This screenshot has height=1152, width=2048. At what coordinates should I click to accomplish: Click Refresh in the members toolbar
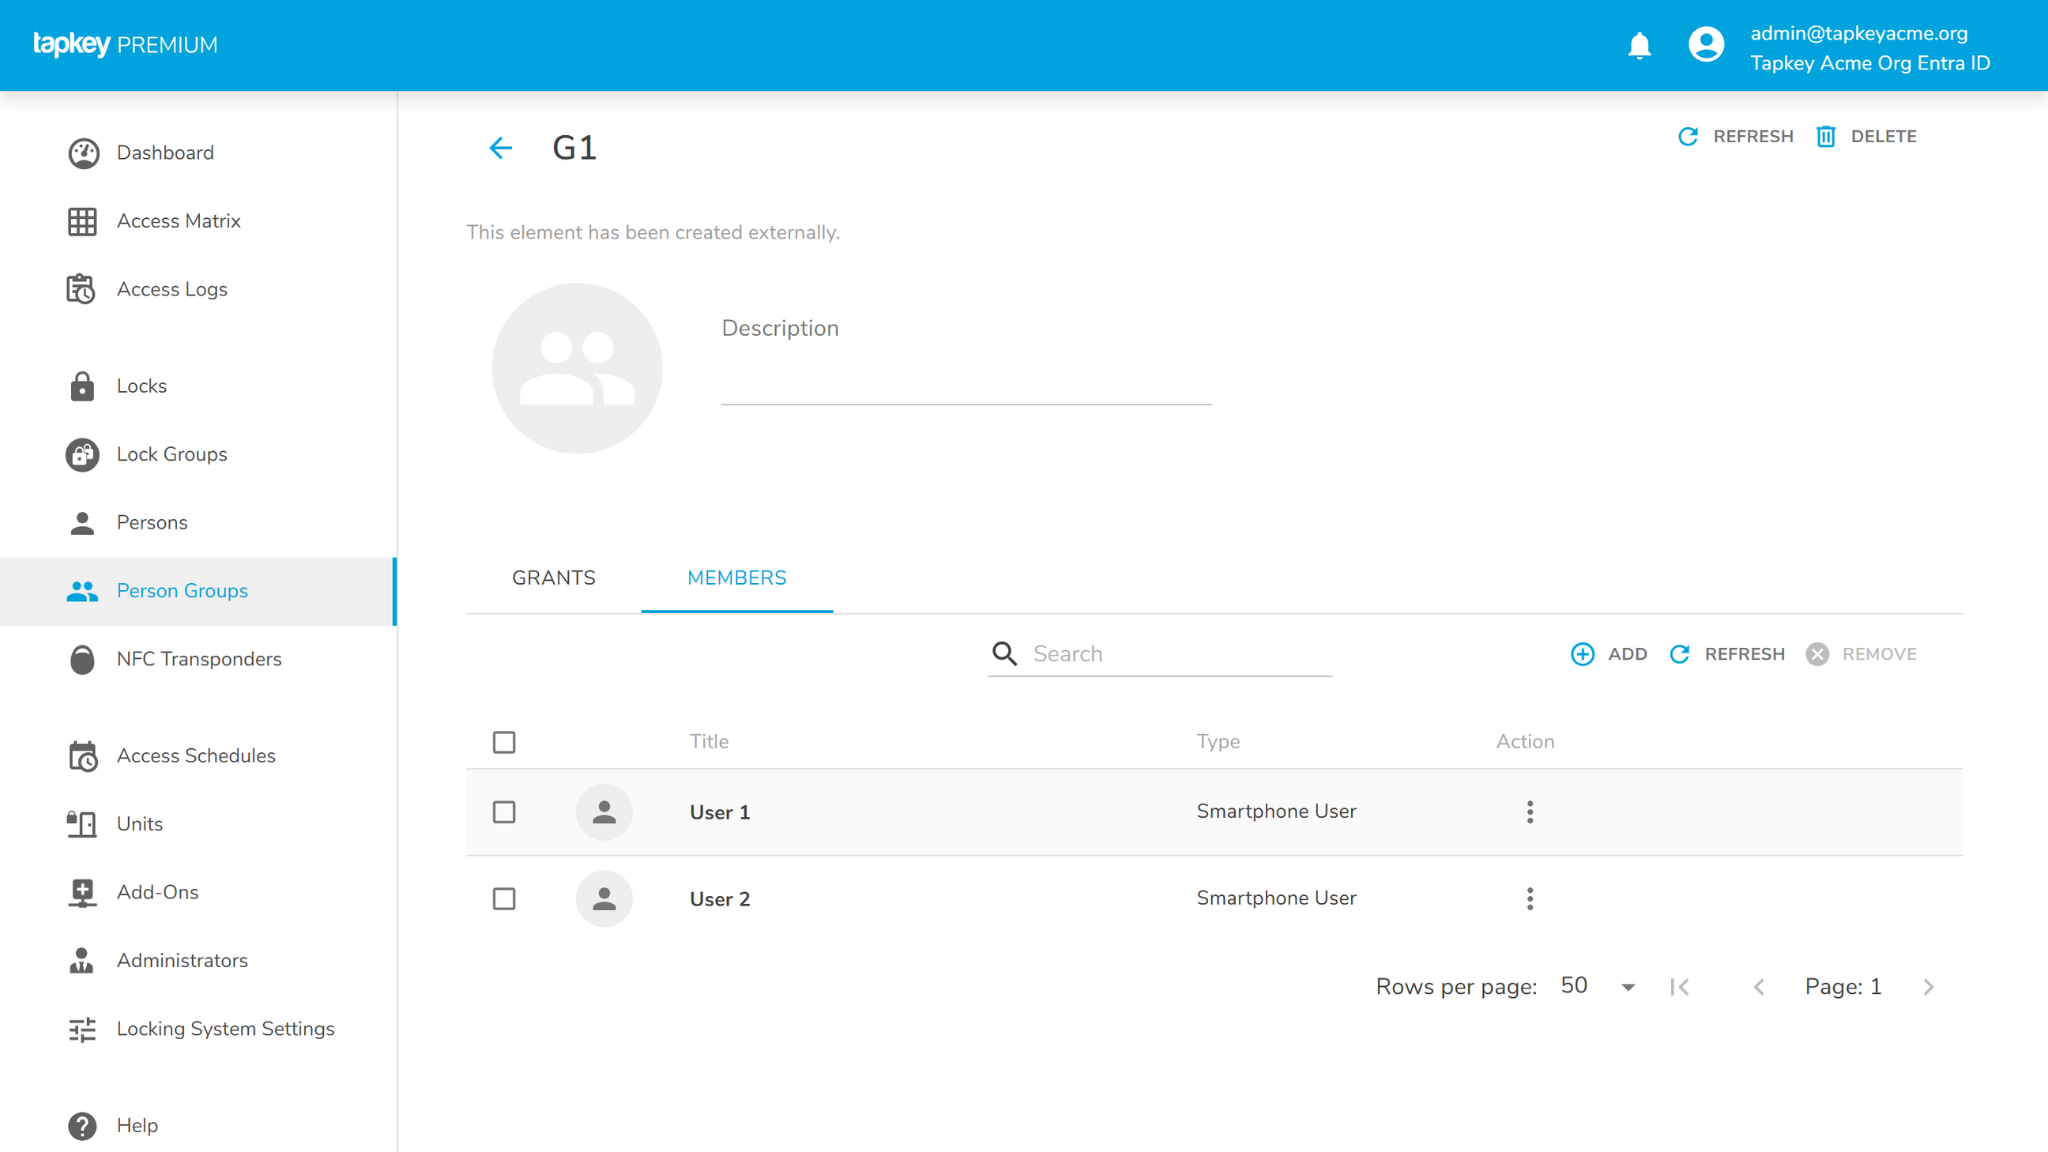click(x=1727, y=654)
